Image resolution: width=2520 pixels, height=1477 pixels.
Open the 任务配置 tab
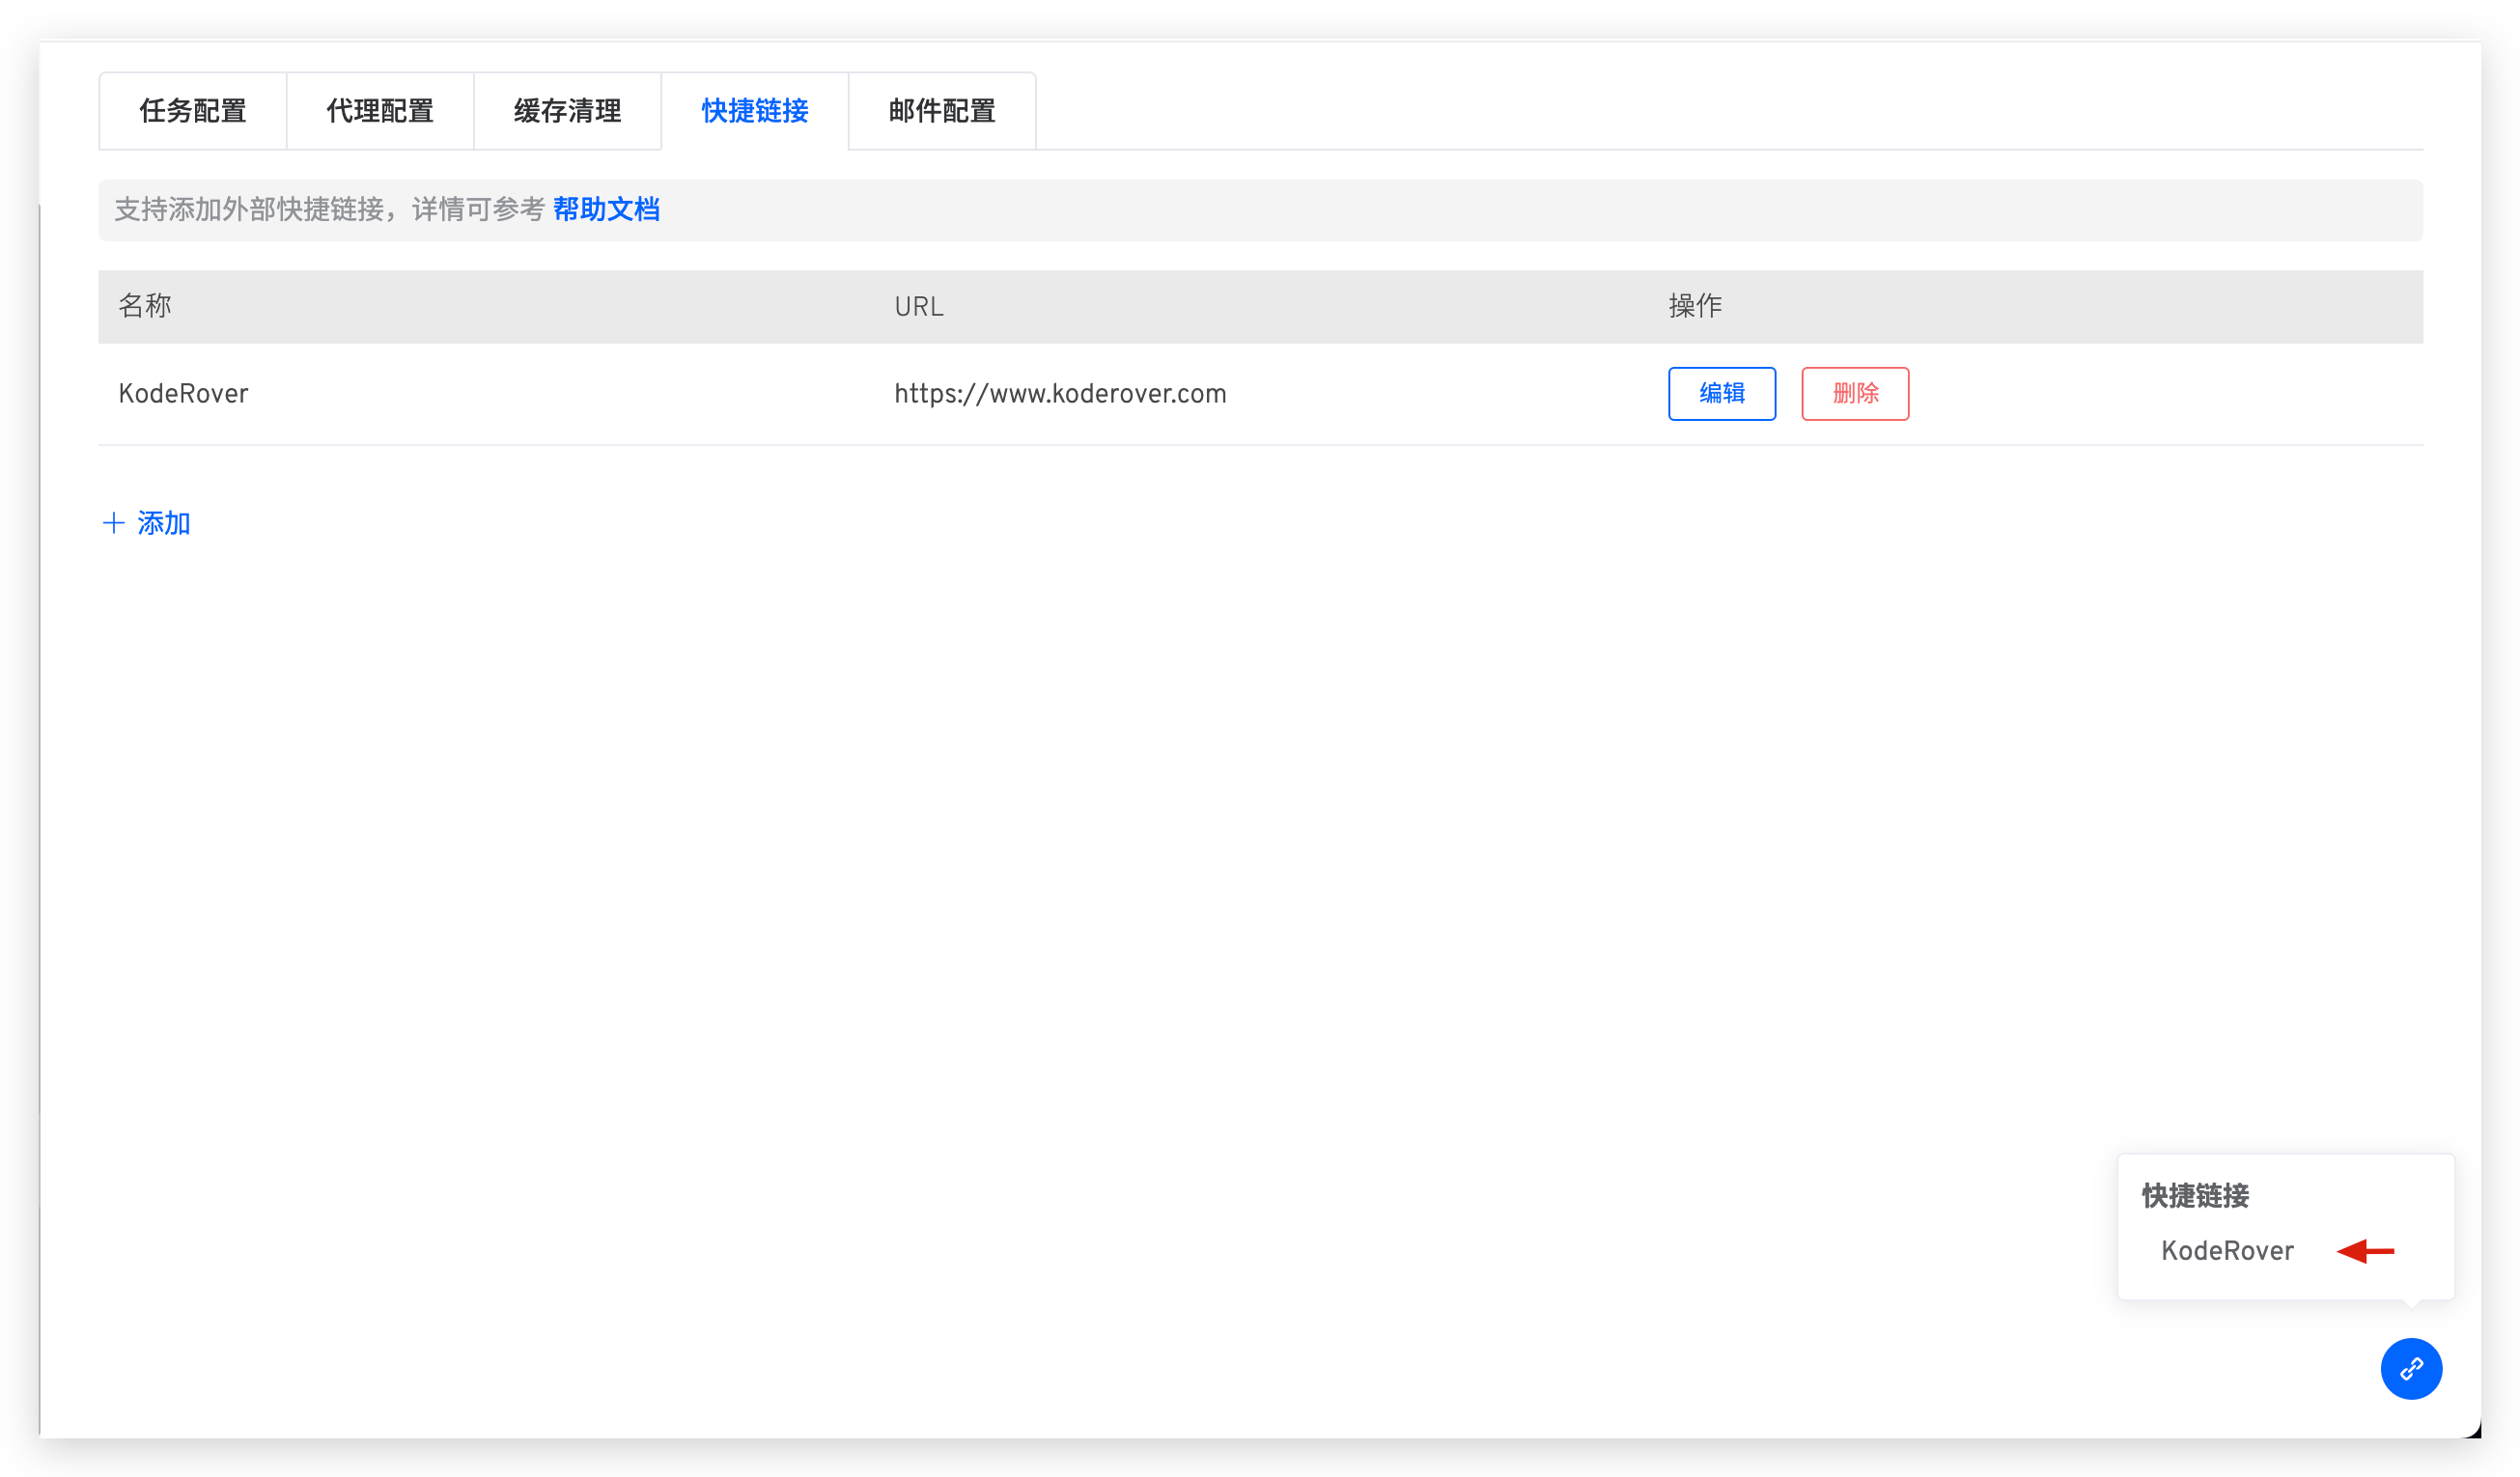click(x=193, y=111)
